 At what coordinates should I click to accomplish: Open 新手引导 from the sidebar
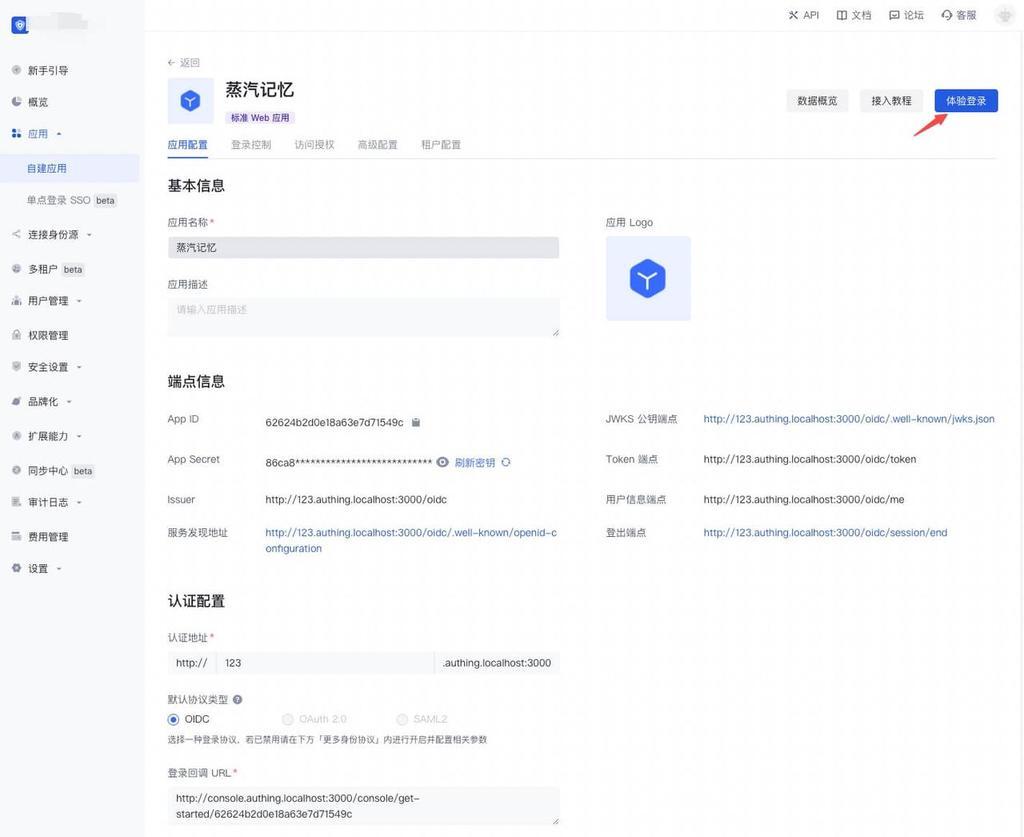(48, 71)
